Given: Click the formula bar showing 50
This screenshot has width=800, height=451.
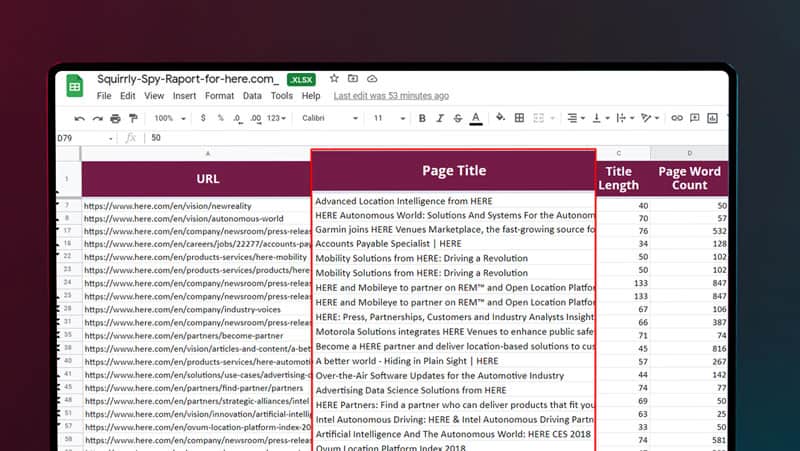Looking at the screenshot, I should (439, 138).
